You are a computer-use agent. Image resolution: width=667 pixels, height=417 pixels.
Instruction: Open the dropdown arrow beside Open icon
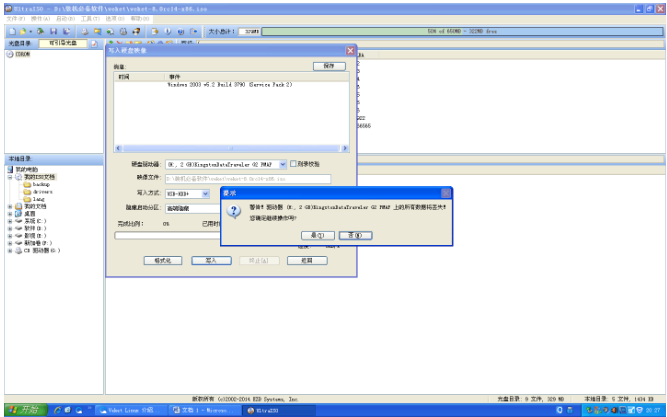pos(31,31)
